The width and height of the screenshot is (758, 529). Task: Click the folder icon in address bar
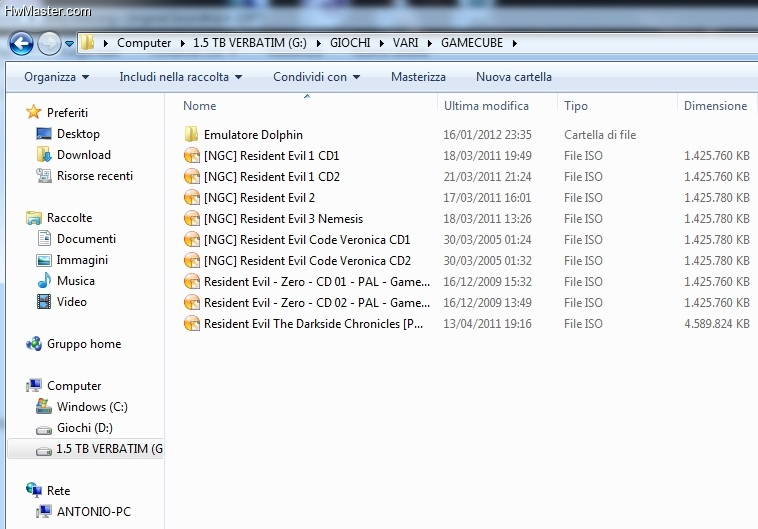87,43
